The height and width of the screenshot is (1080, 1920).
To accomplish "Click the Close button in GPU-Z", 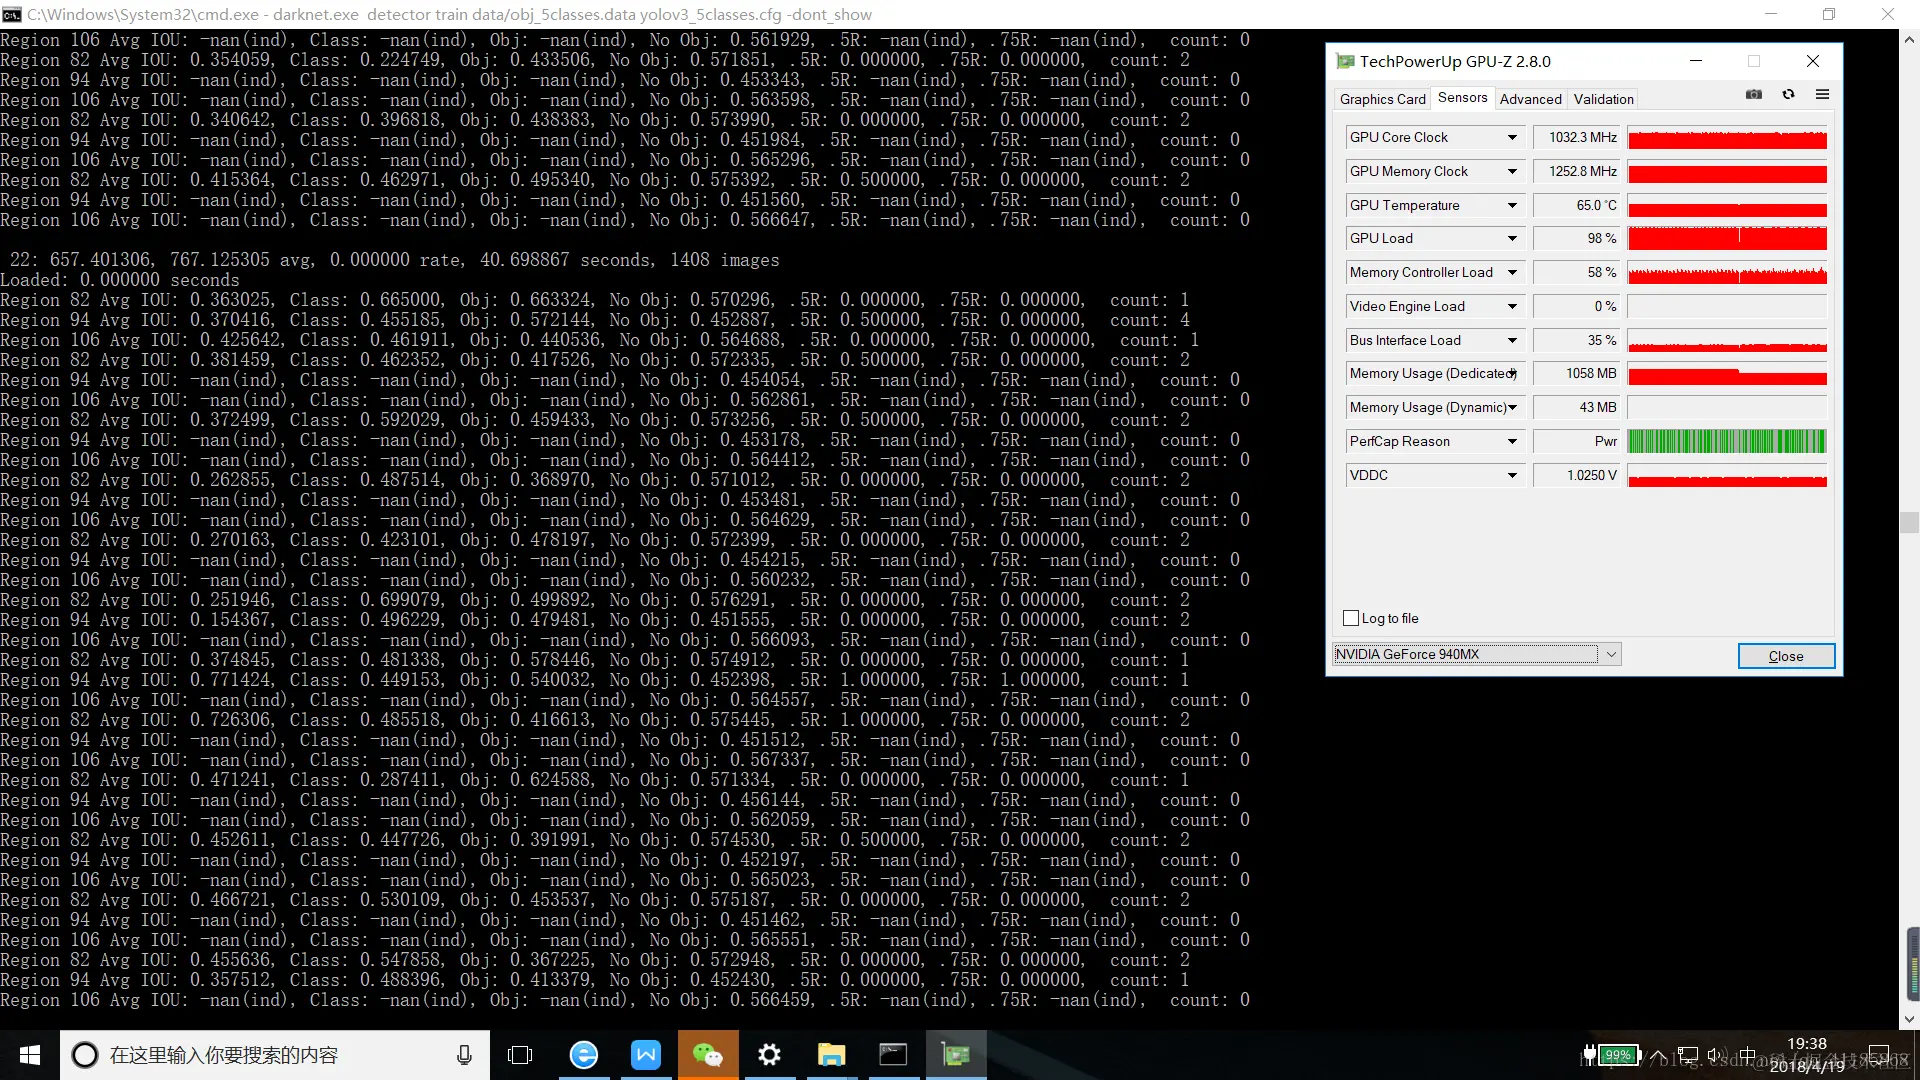I will [1785, 656].
